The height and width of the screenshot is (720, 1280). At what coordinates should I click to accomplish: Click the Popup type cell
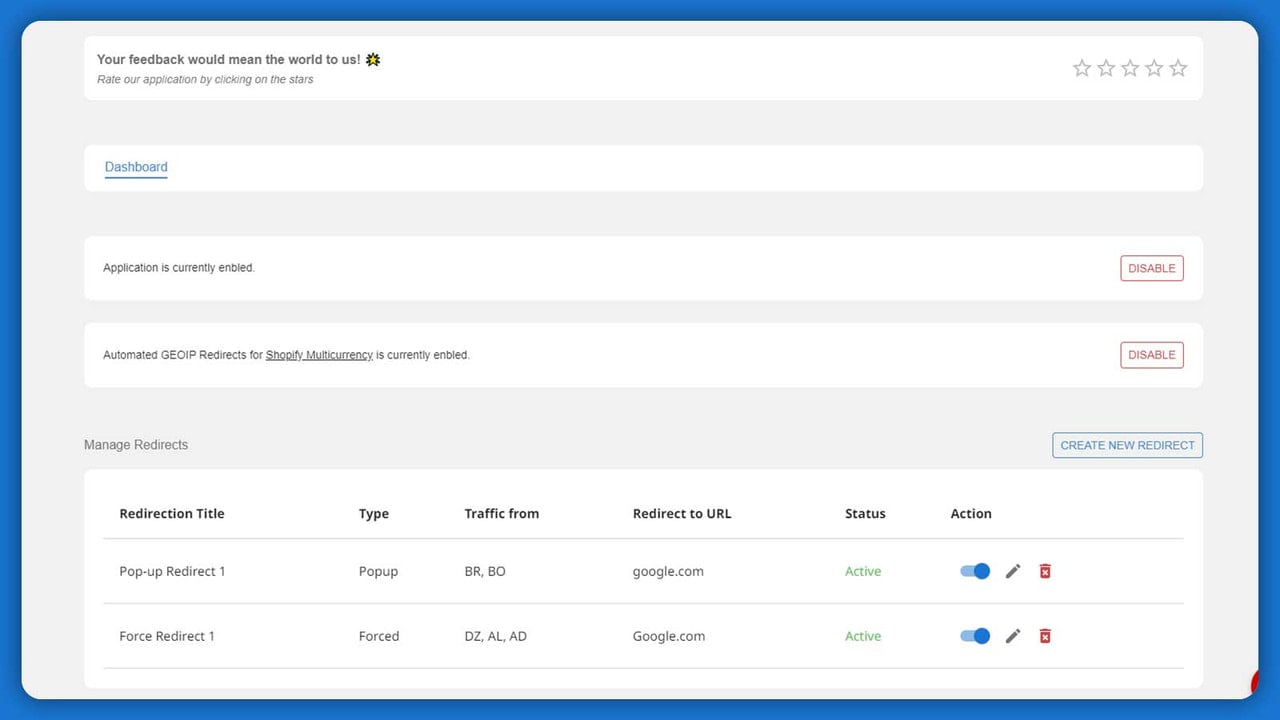(x=378, y=571)
